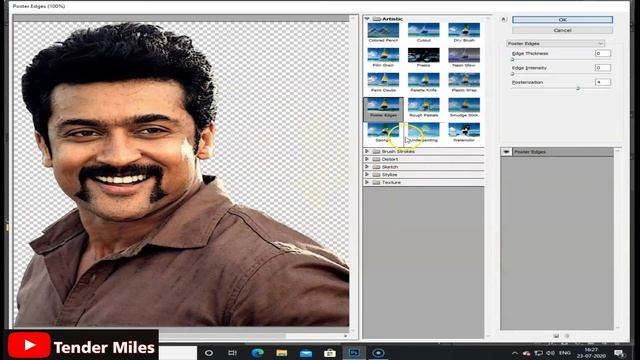The width and height of the screenshot is (640, 360).
Task: Click the Edge Thickness slider handle
Action: [x=512, y=60]
